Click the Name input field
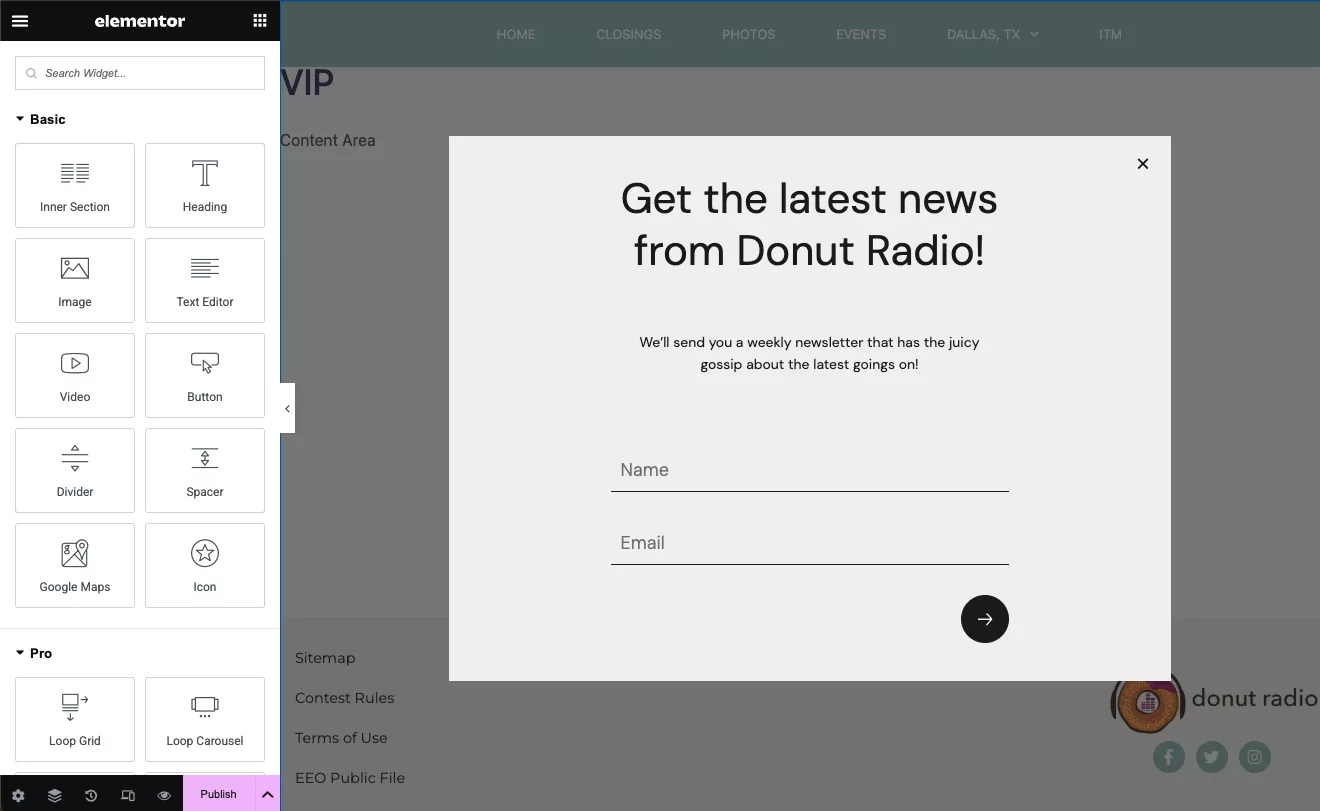The width and height of the screenshot is (1320, 811). tap(810, 470)
